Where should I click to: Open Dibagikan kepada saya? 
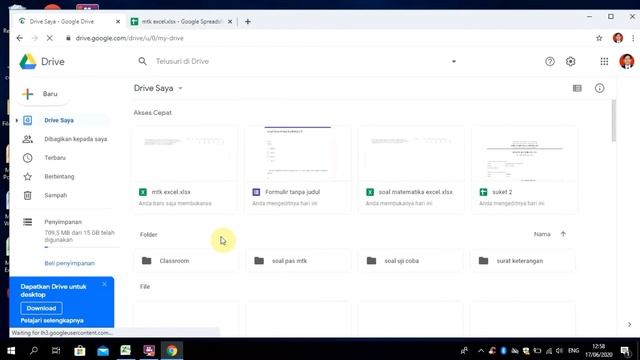pyautogui.click(x=76, y=139)
